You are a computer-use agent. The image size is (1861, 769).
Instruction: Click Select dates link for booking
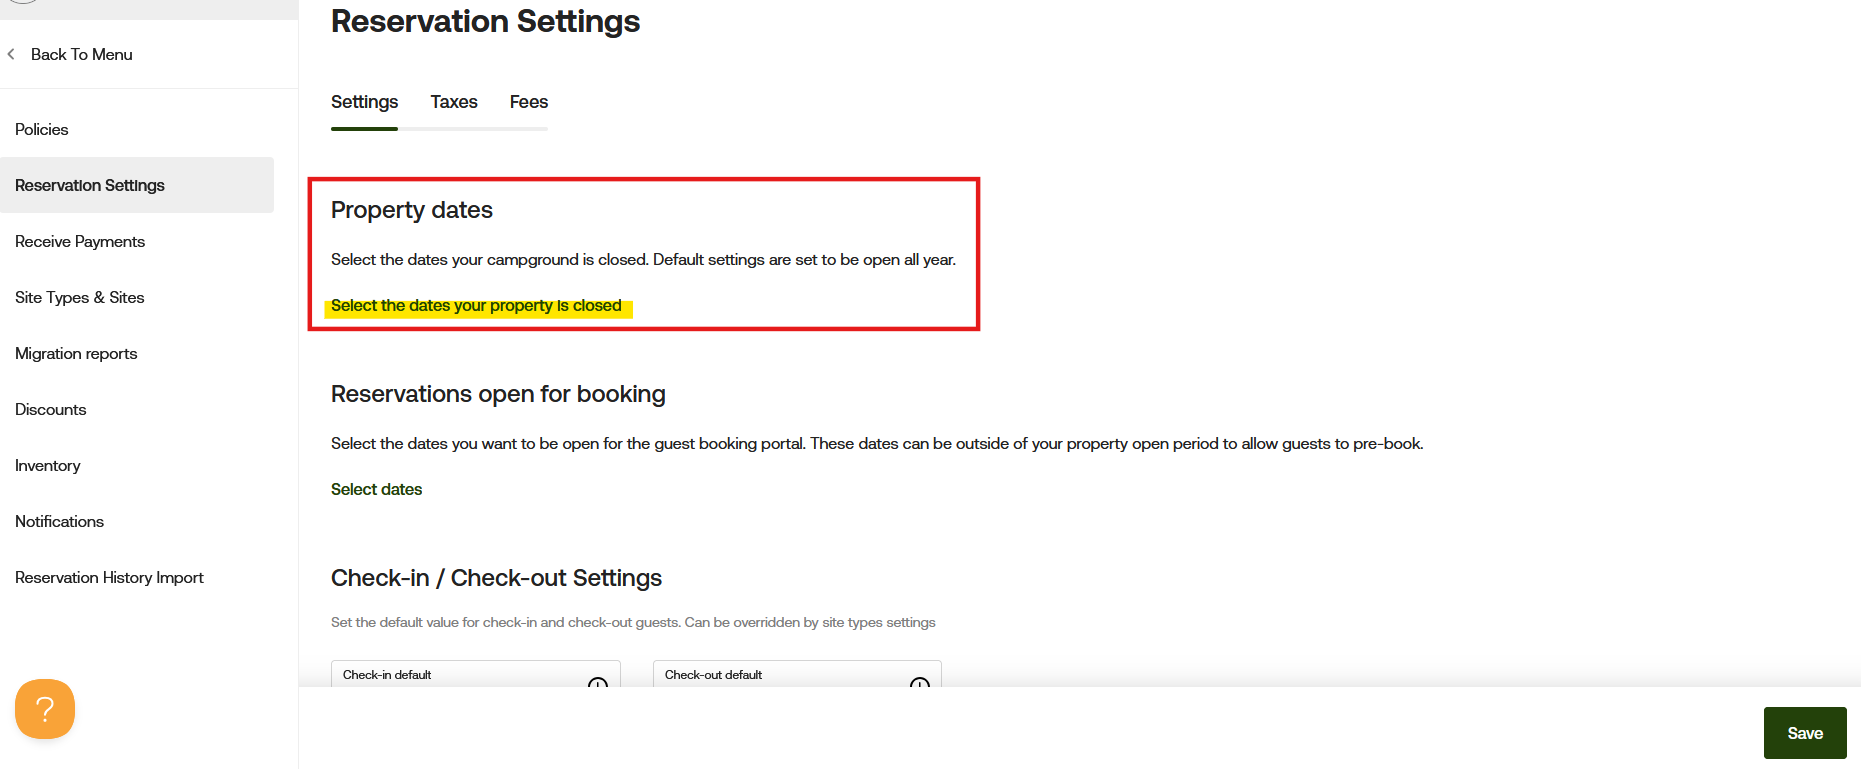(x=376, y=489)
